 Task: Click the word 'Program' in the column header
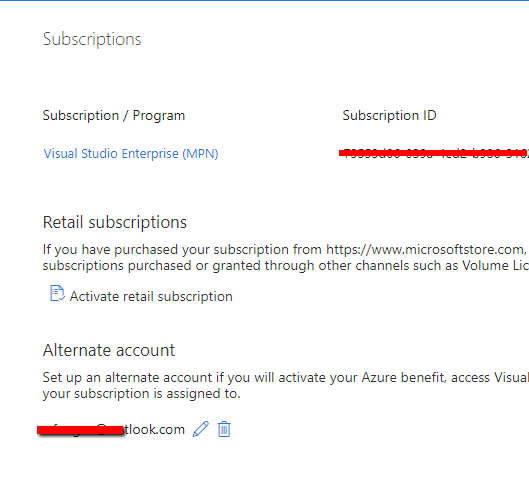coord(159,115)
